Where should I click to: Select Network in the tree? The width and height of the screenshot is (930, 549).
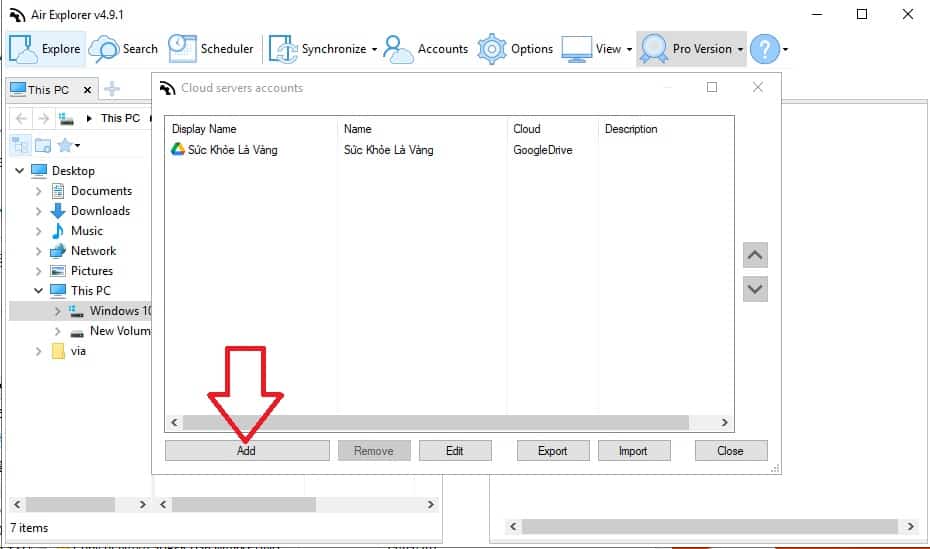coord(93,251)
